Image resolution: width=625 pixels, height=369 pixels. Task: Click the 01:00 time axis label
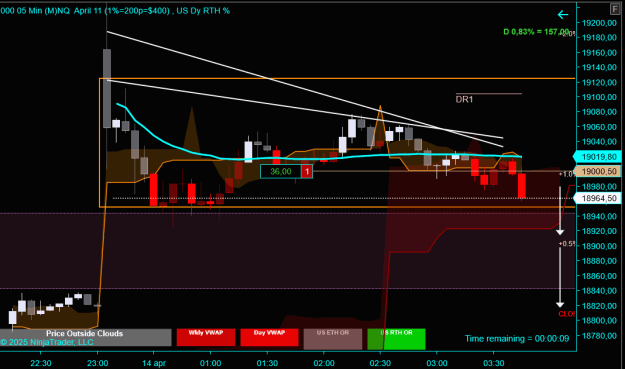(210, 363)
